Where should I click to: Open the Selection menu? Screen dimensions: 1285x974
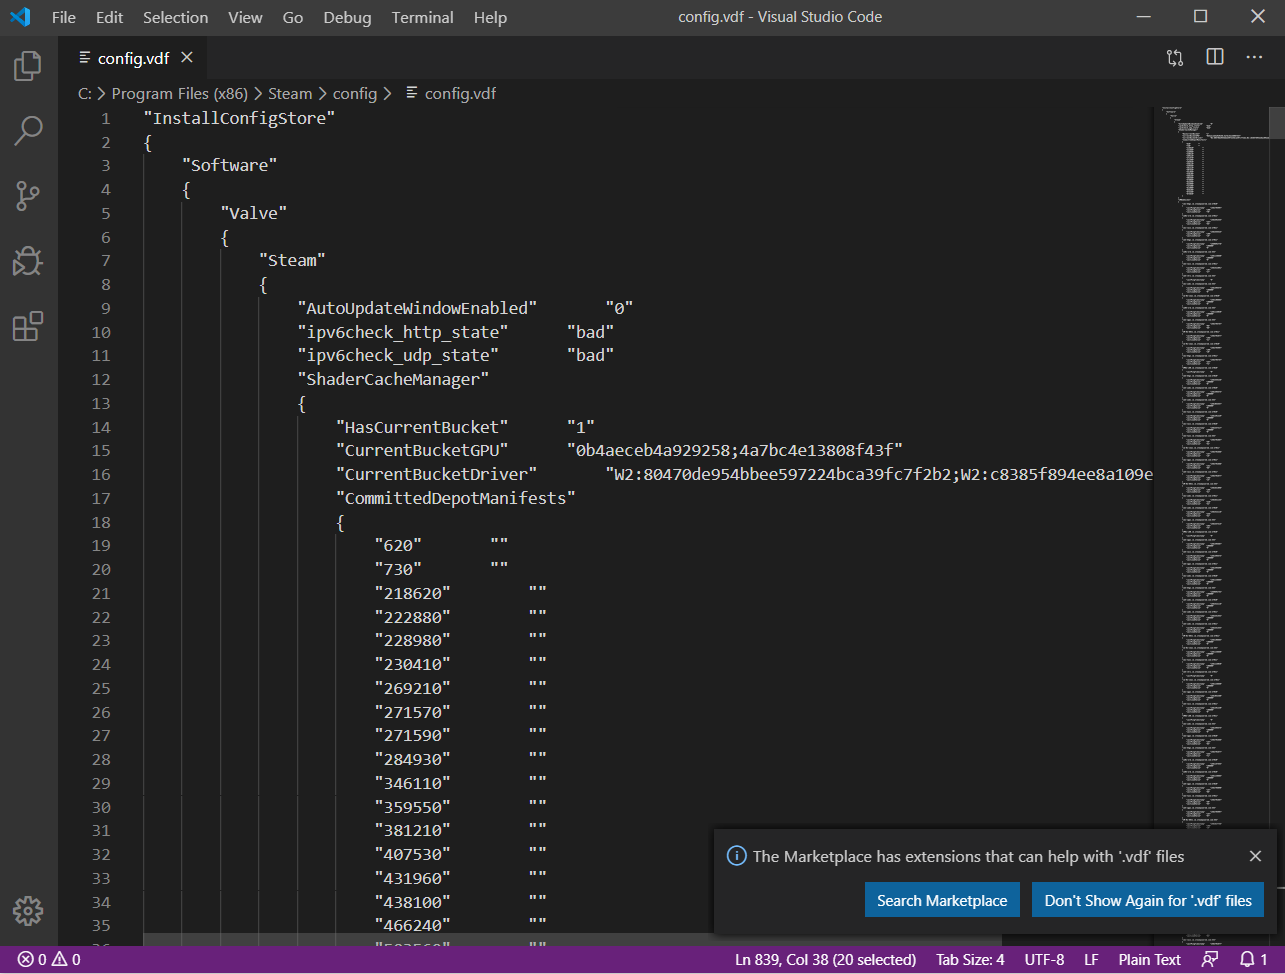tap(176, 17)
